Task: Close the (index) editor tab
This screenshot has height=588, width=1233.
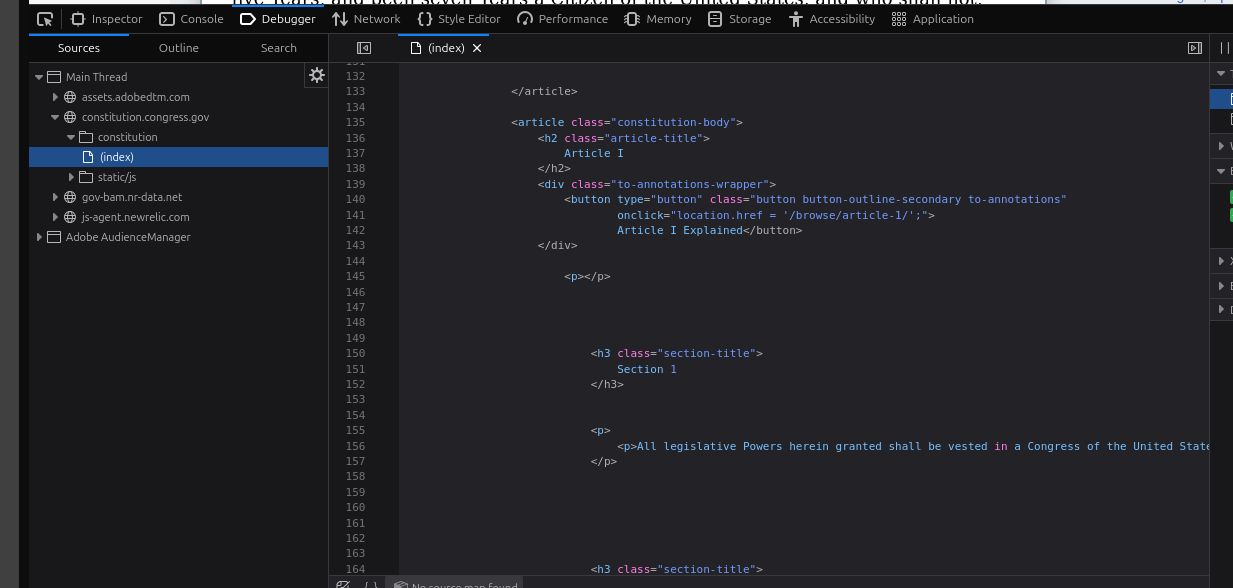Action: pyautogui.click(x=477, y=48)
